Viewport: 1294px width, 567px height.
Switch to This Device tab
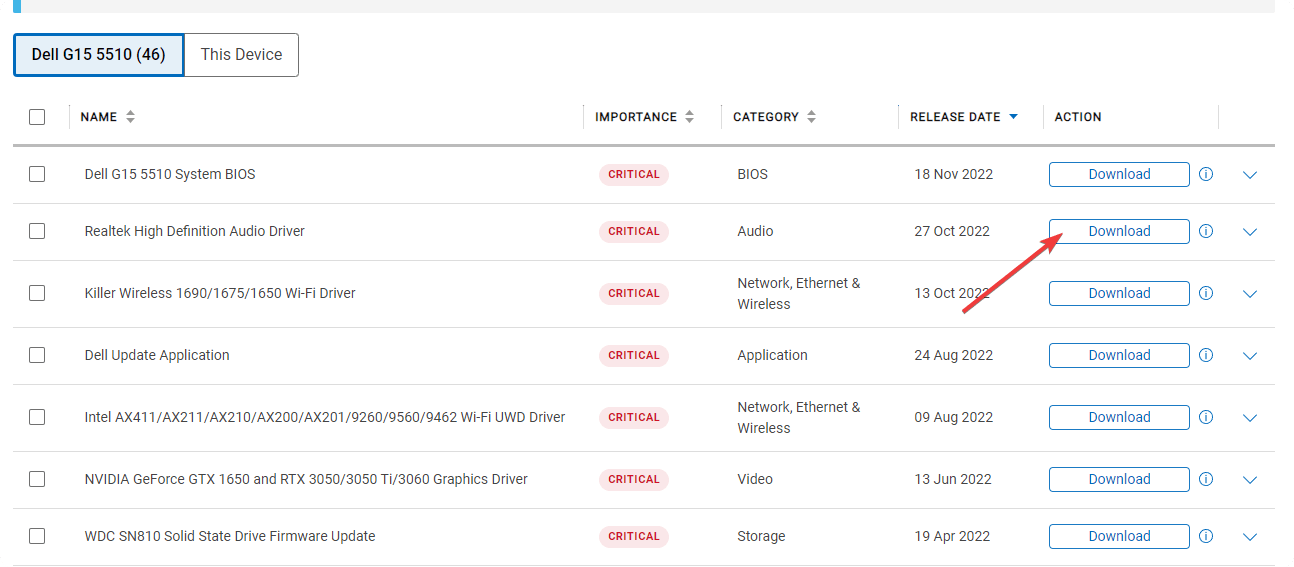pyautogui.click(x=241, y=55)
